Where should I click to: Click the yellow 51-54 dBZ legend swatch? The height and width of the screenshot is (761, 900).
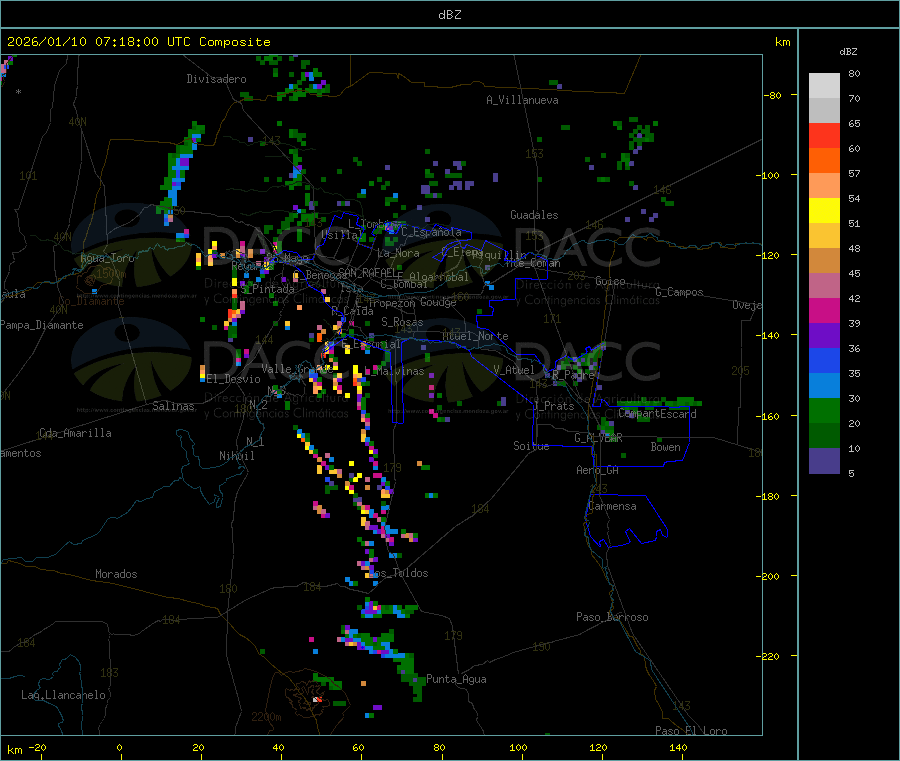(x=824, y=211)
